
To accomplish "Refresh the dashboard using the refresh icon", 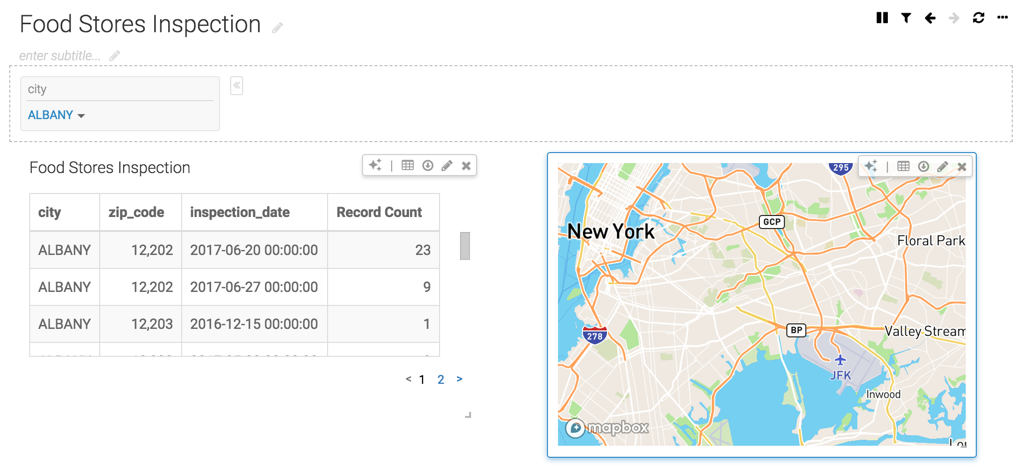I will click(x=978, y=18).
